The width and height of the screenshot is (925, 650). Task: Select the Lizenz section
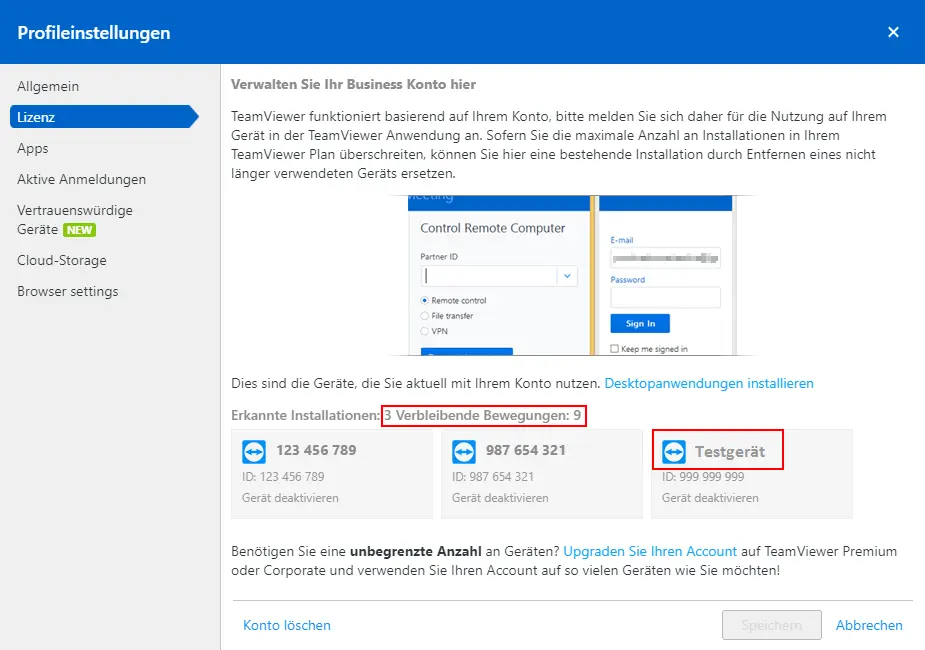[103, 117]
